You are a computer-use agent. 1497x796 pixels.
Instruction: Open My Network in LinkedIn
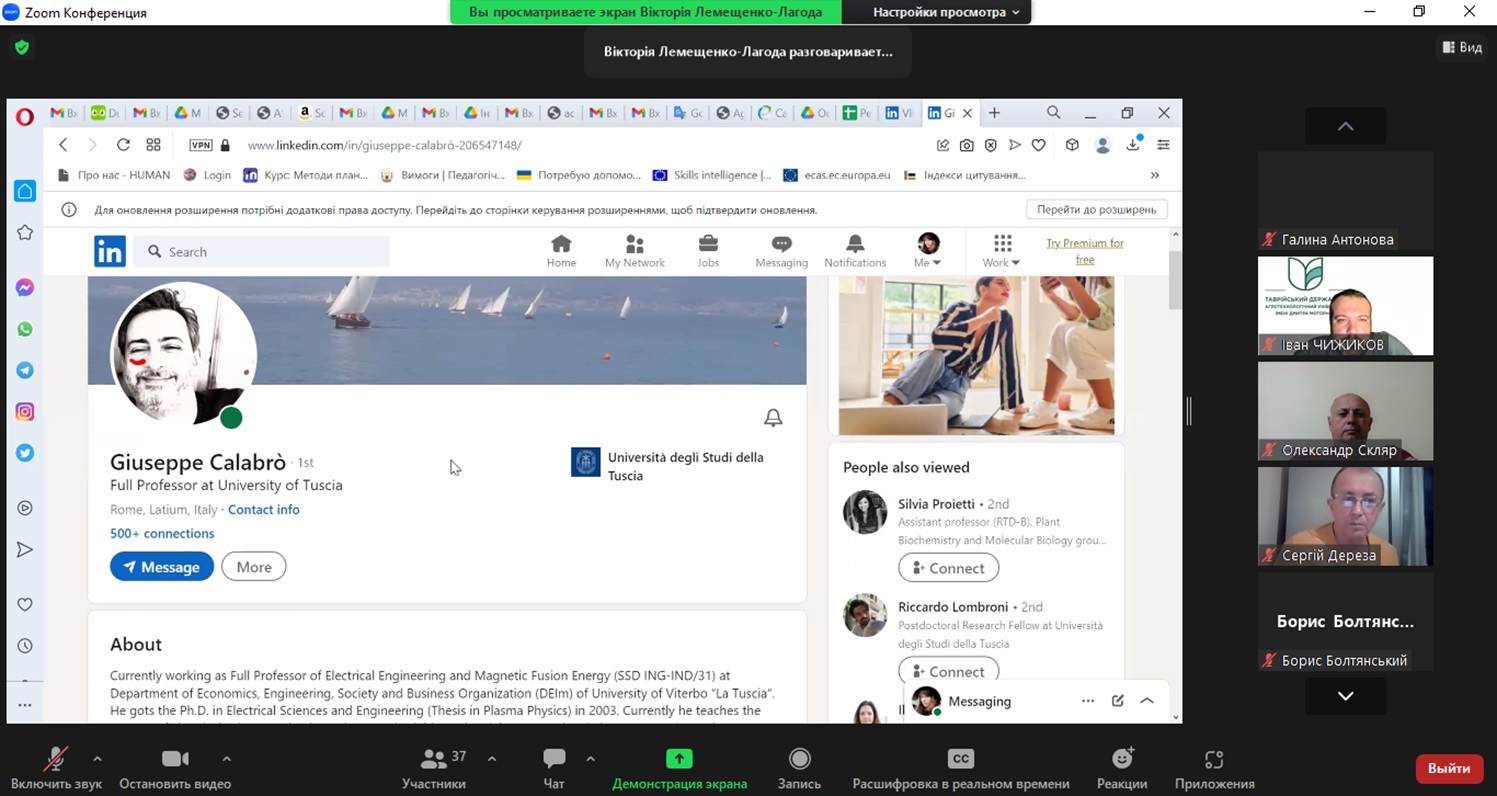pos(634,251)
